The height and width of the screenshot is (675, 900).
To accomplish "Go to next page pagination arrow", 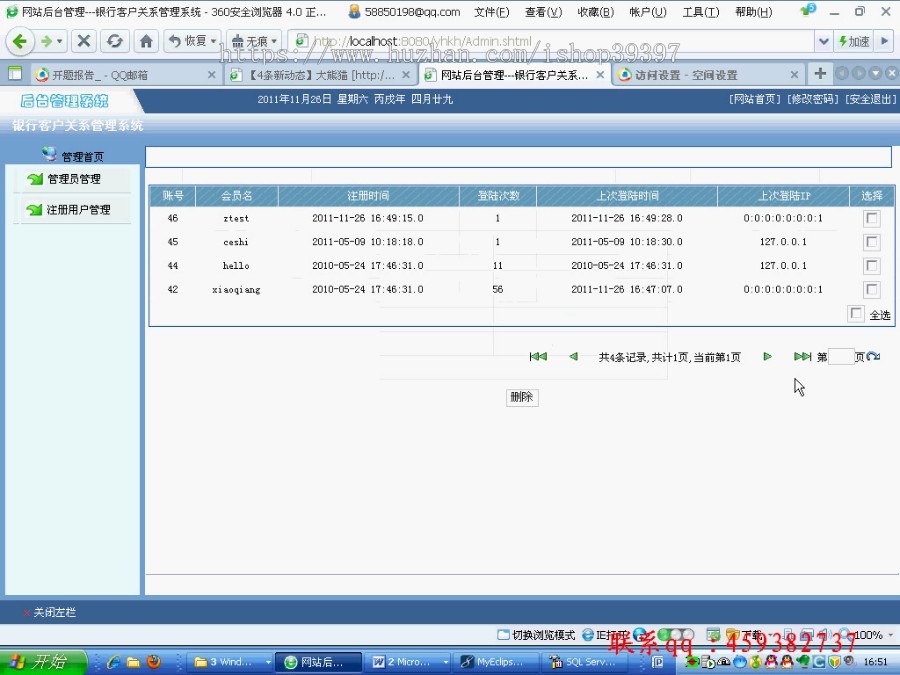I will coord(767,356).
